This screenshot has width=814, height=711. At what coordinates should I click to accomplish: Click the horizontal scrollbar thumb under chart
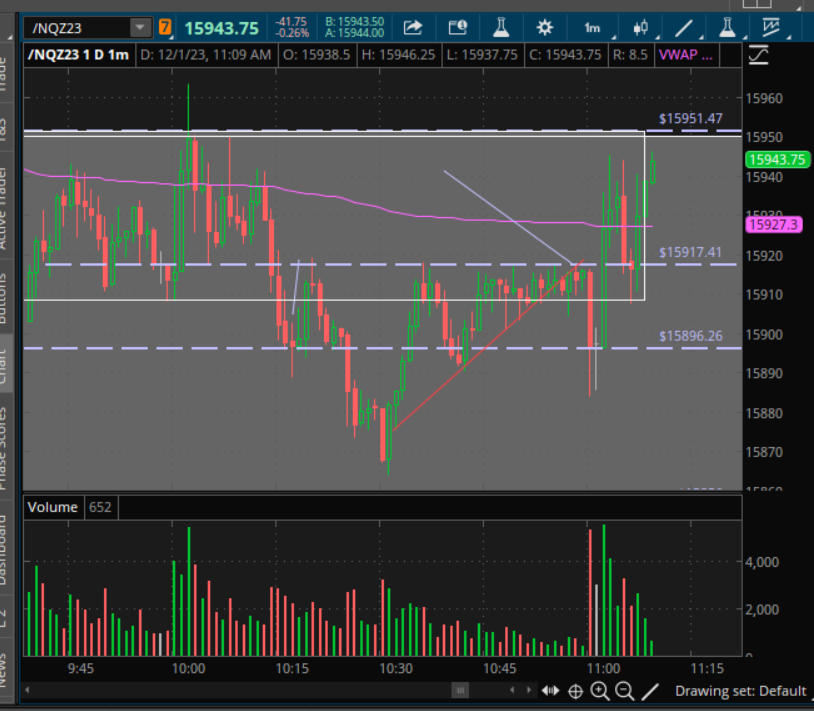coord(460,690)
